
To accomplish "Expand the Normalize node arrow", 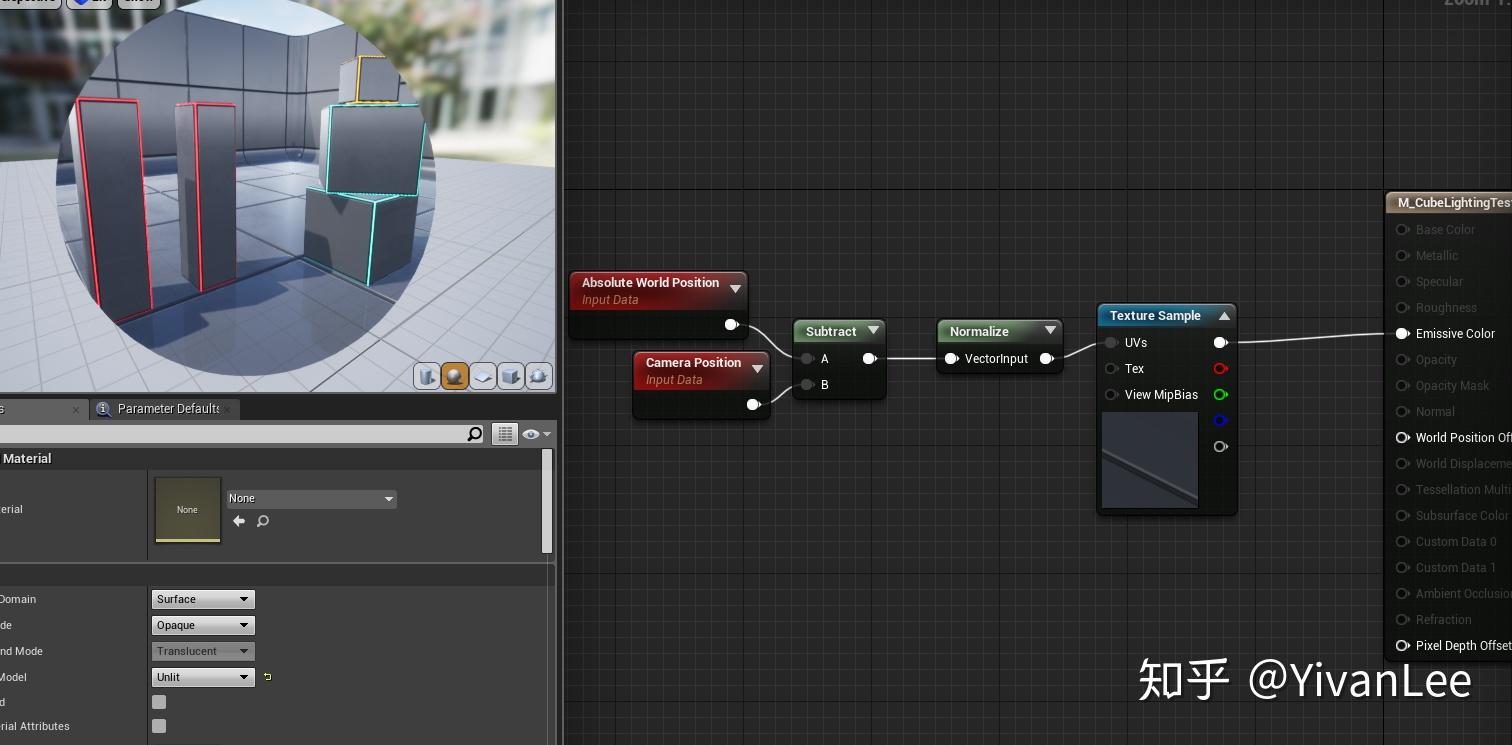I will pyautogui.click(x=1050, y=331).
